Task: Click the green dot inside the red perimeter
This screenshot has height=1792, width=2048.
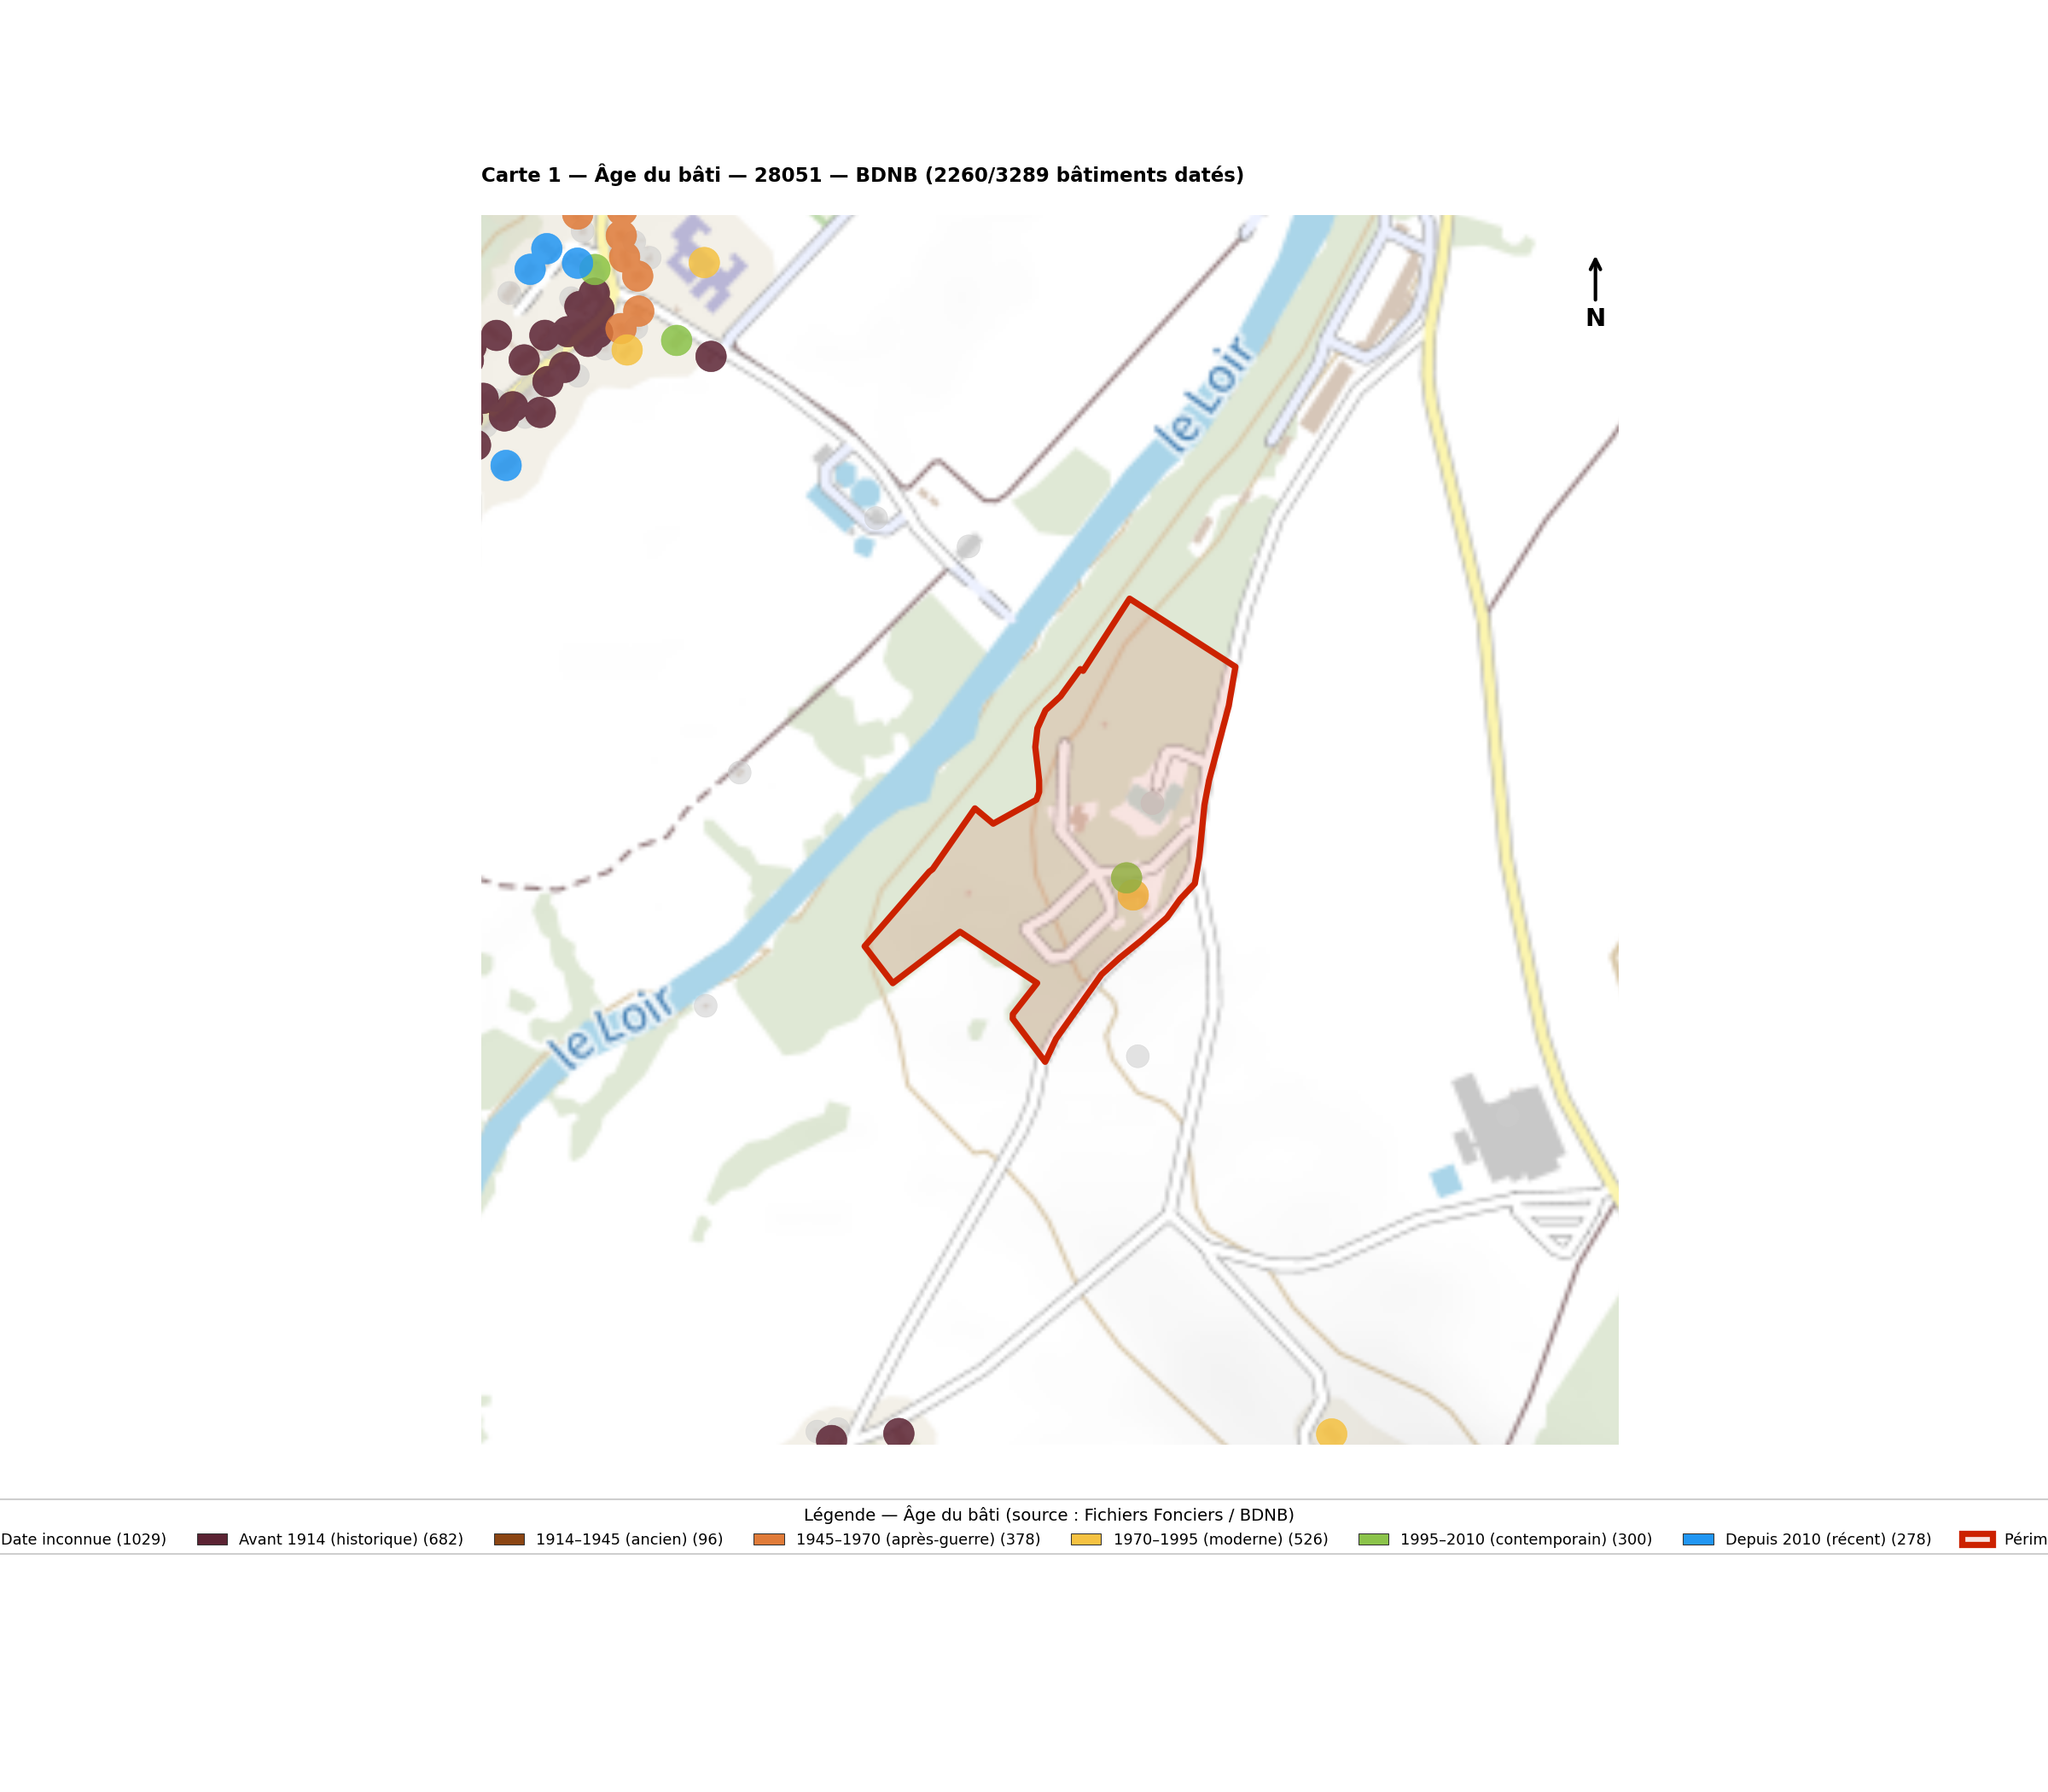Action: click(1126, 878)
